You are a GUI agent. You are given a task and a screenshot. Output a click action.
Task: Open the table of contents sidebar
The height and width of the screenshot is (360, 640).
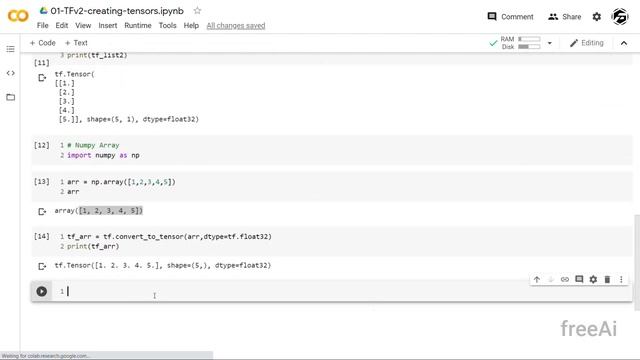click(11, 49)
